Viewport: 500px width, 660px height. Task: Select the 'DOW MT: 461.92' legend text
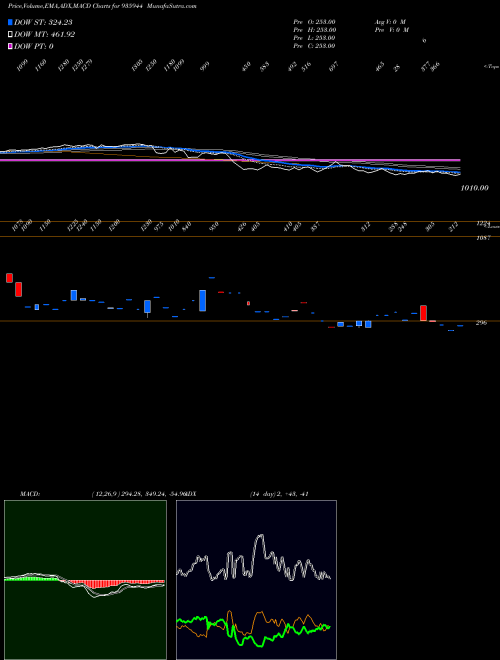point(45,35)
